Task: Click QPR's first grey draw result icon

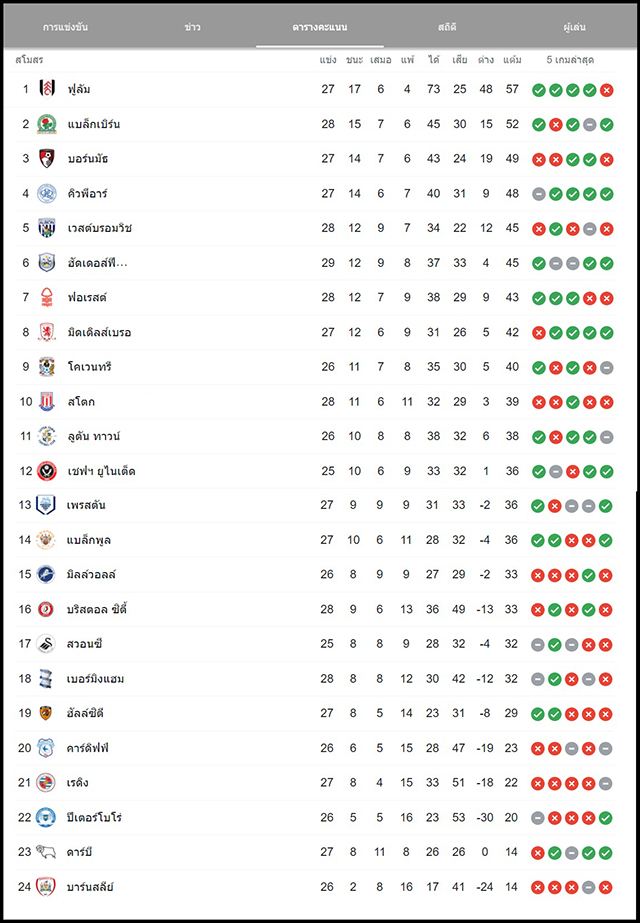Action: (x=539, y=194)
